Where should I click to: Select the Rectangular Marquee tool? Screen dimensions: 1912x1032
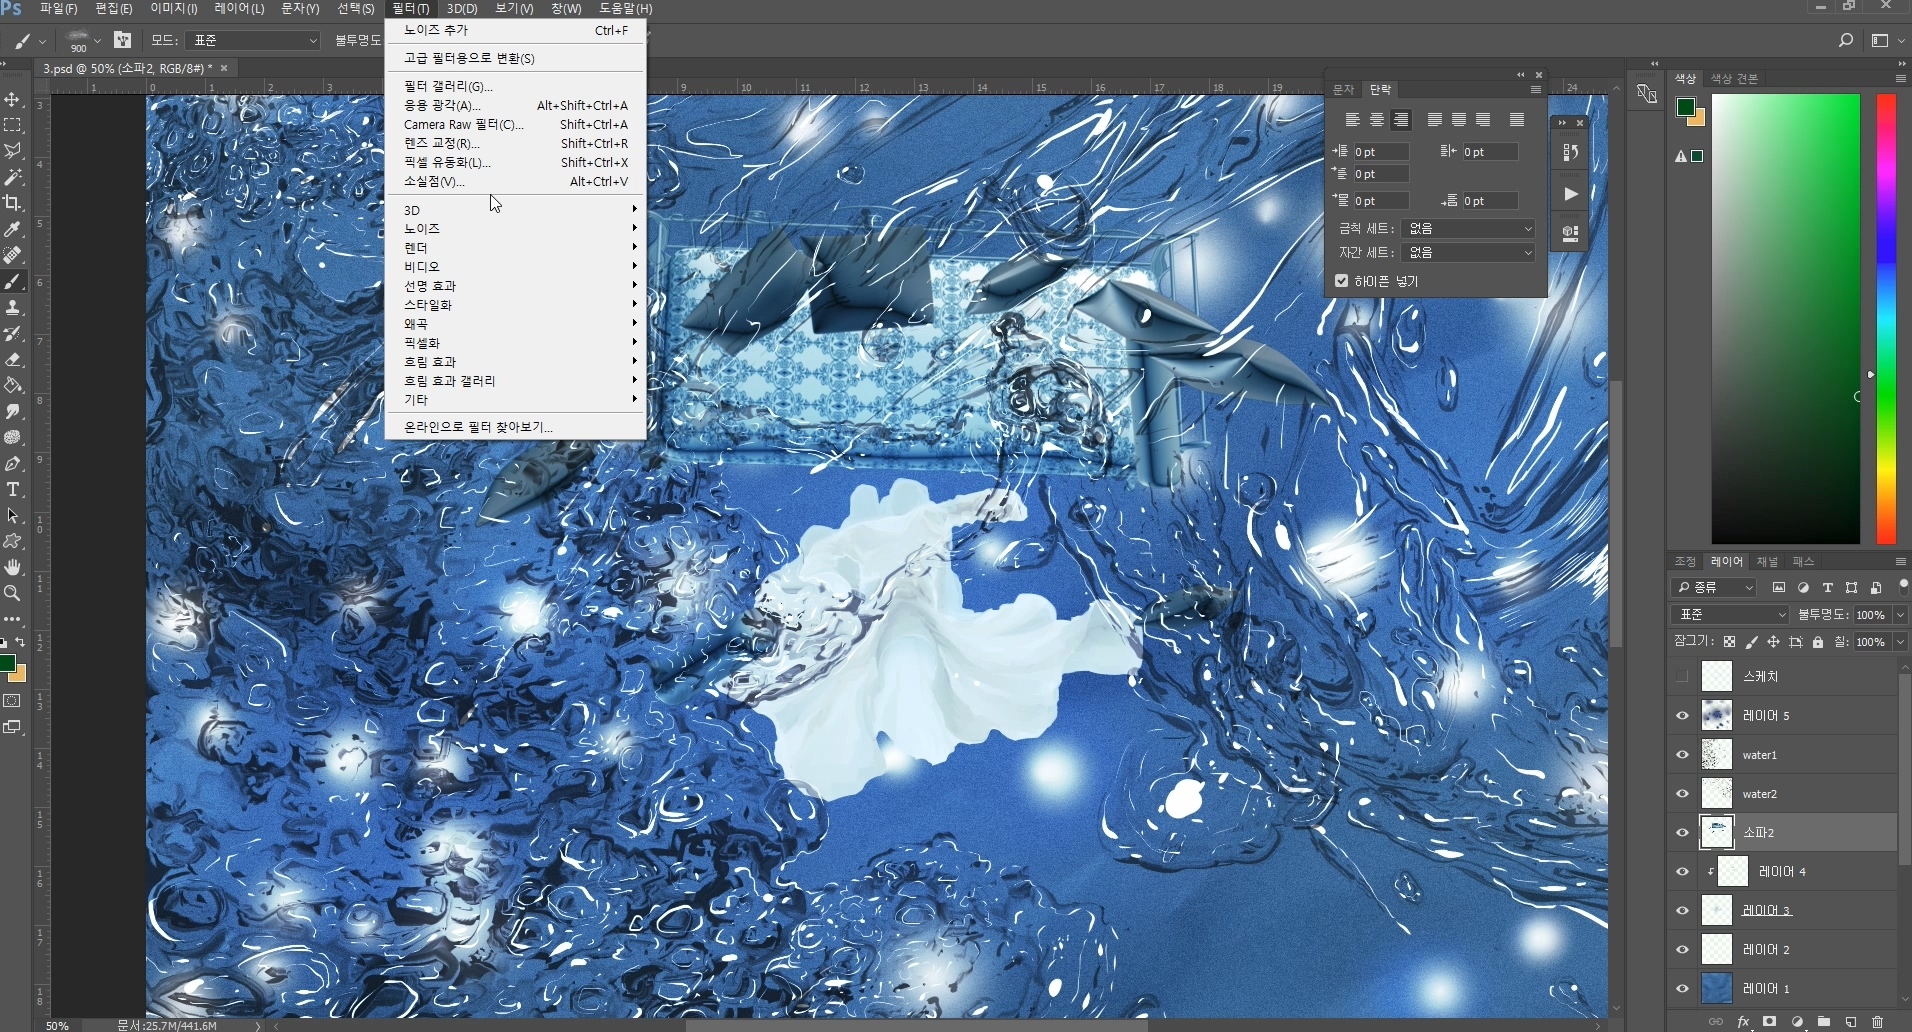point(13,126)
